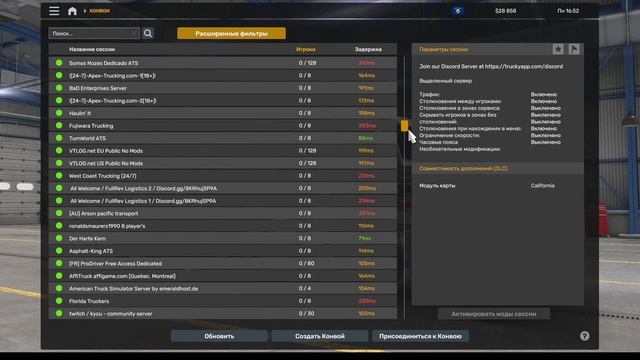Screen dimensions: 640x360
Task: Add session to favorites star icon
Action: [558, 49]
